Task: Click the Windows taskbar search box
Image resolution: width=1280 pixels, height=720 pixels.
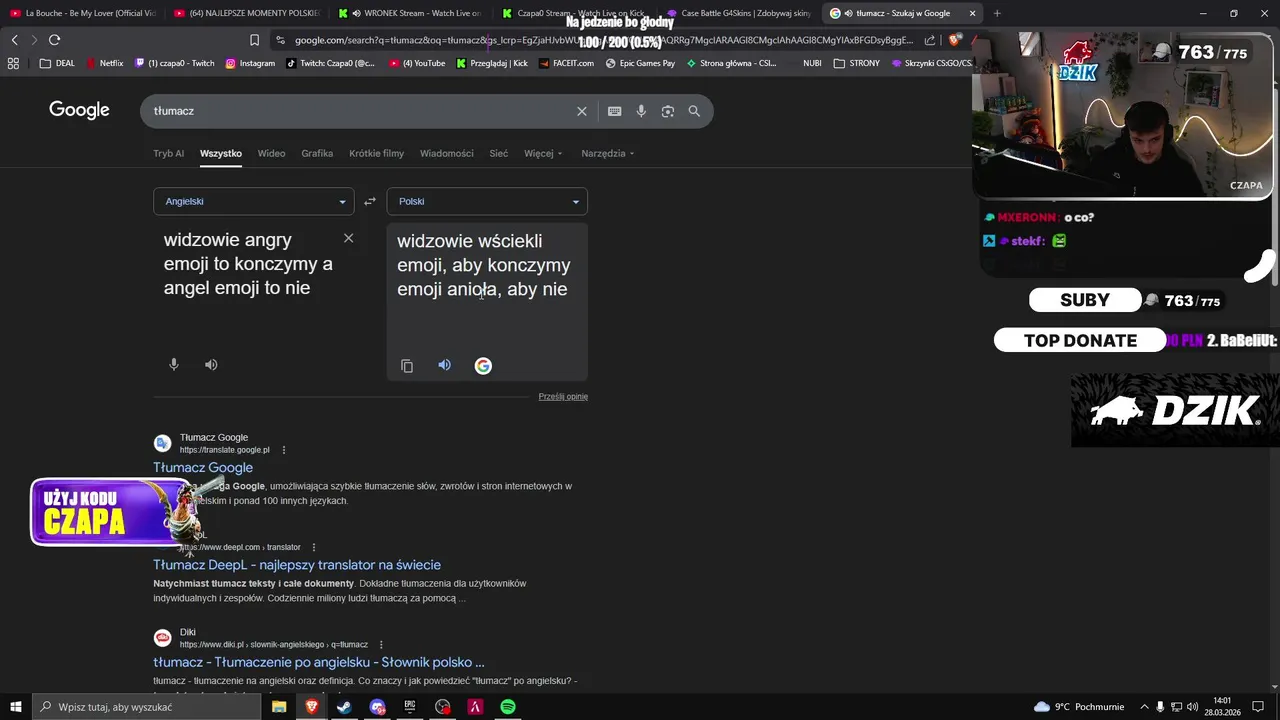Action: click(148, 707)
